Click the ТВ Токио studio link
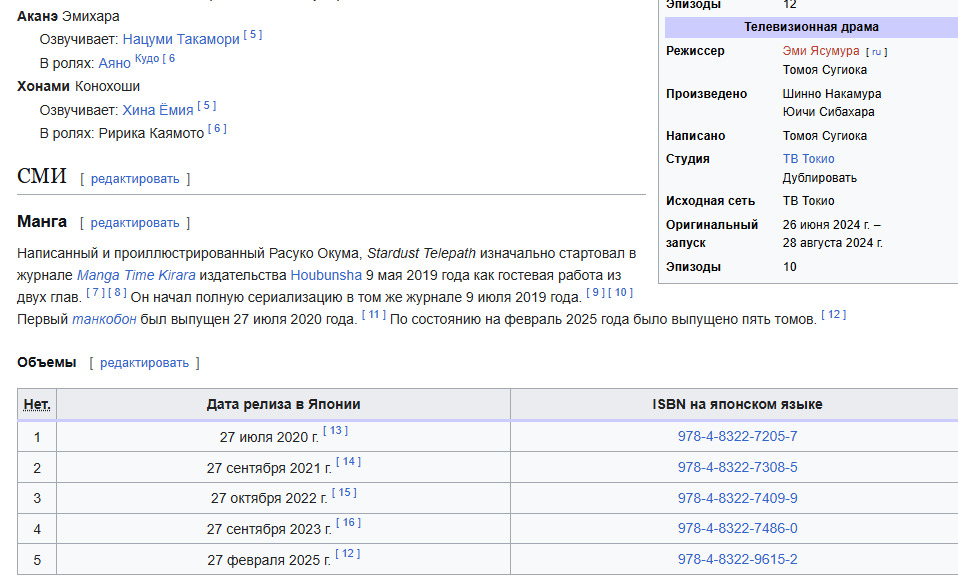Image resolution: width=958 pixels, height=582 pixels. [808, 159]
